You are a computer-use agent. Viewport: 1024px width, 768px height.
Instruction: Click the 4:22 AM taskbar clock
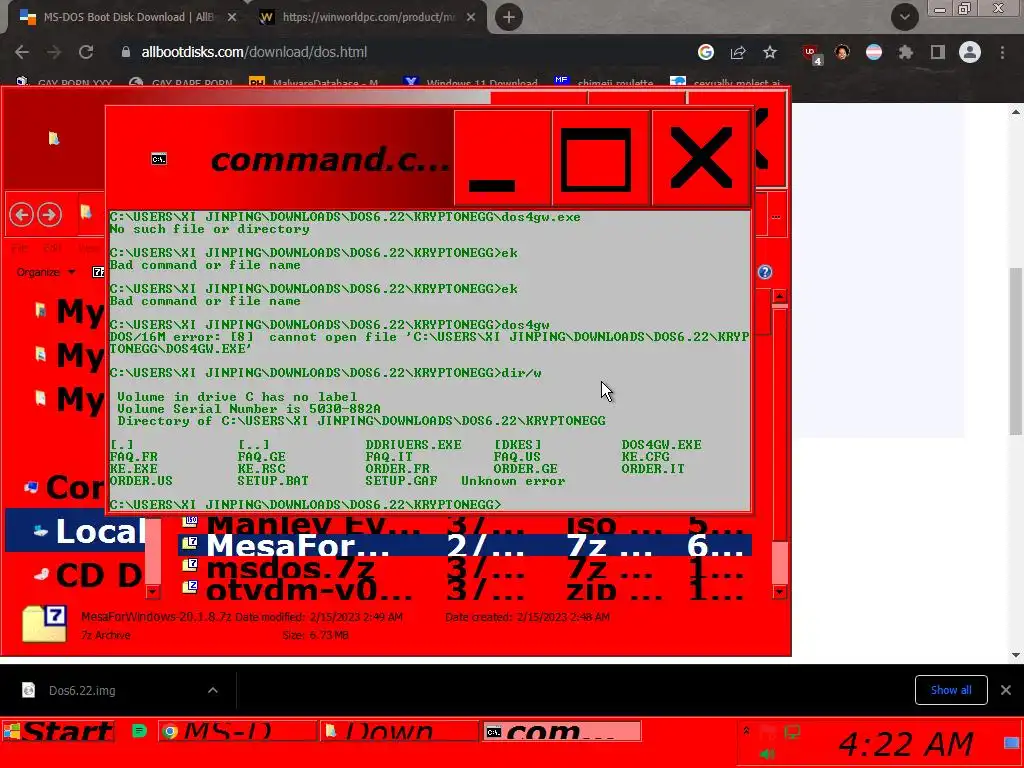[905, 744]
